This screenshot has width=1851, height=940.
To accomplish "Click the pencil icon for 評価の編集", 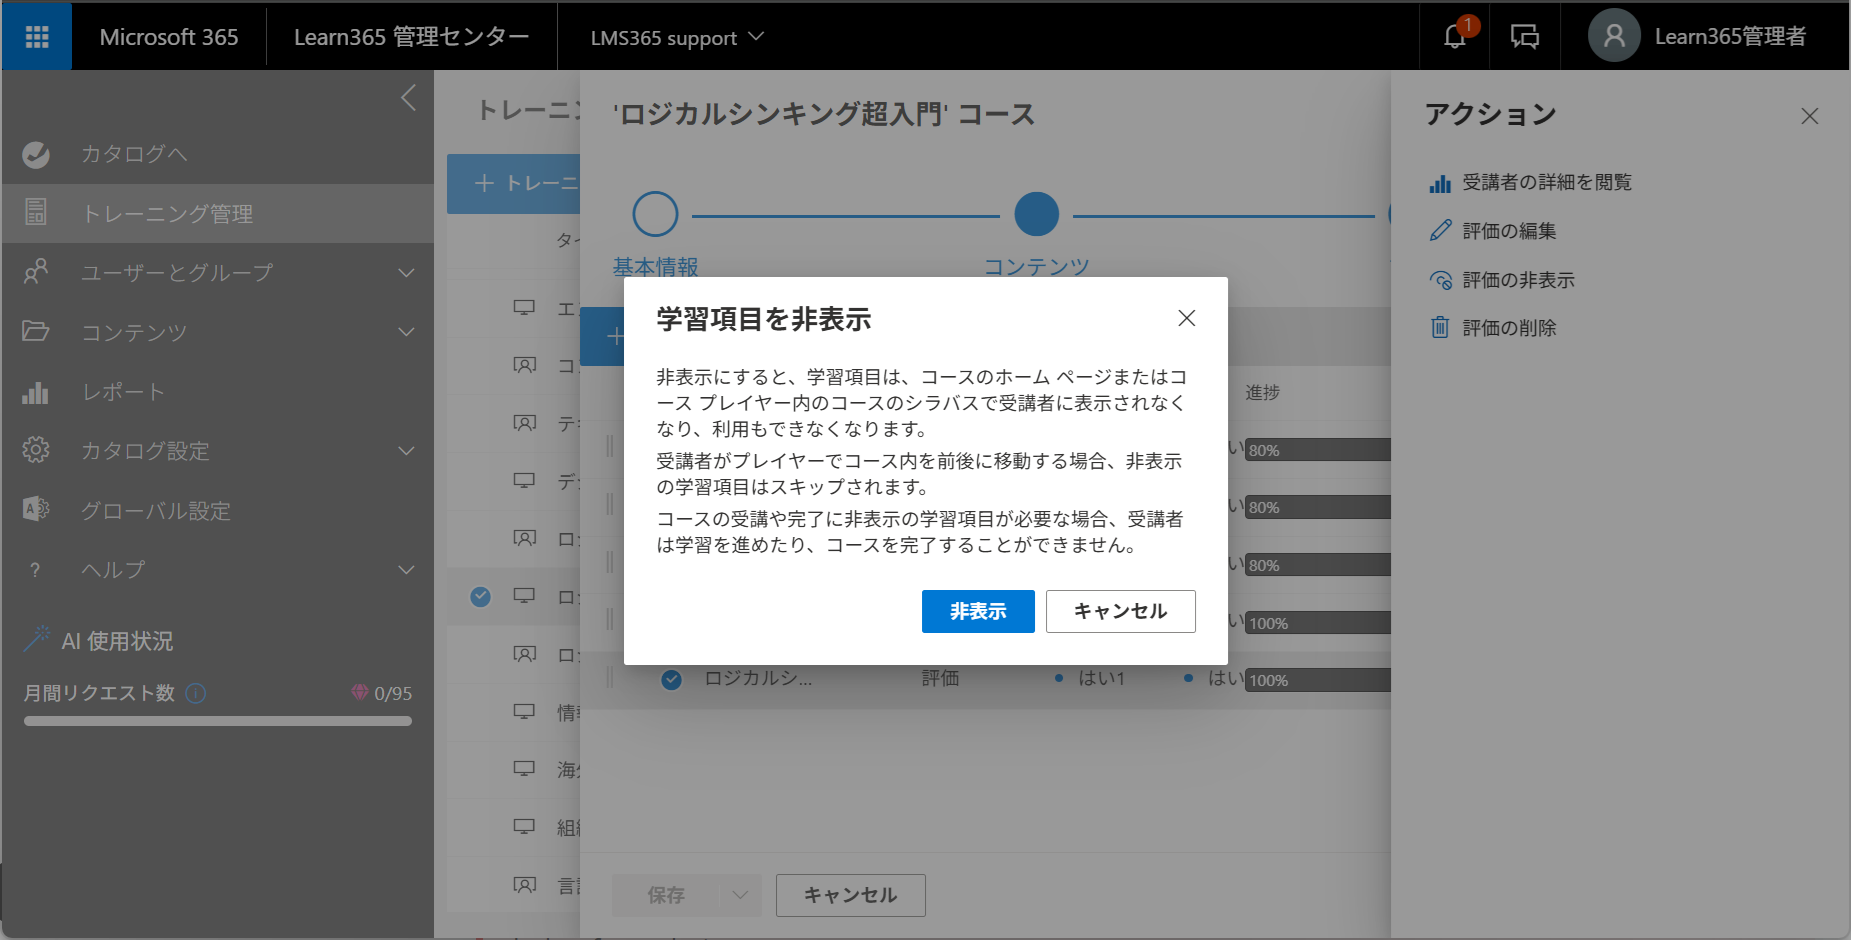I will click(x=1440, y=231).
